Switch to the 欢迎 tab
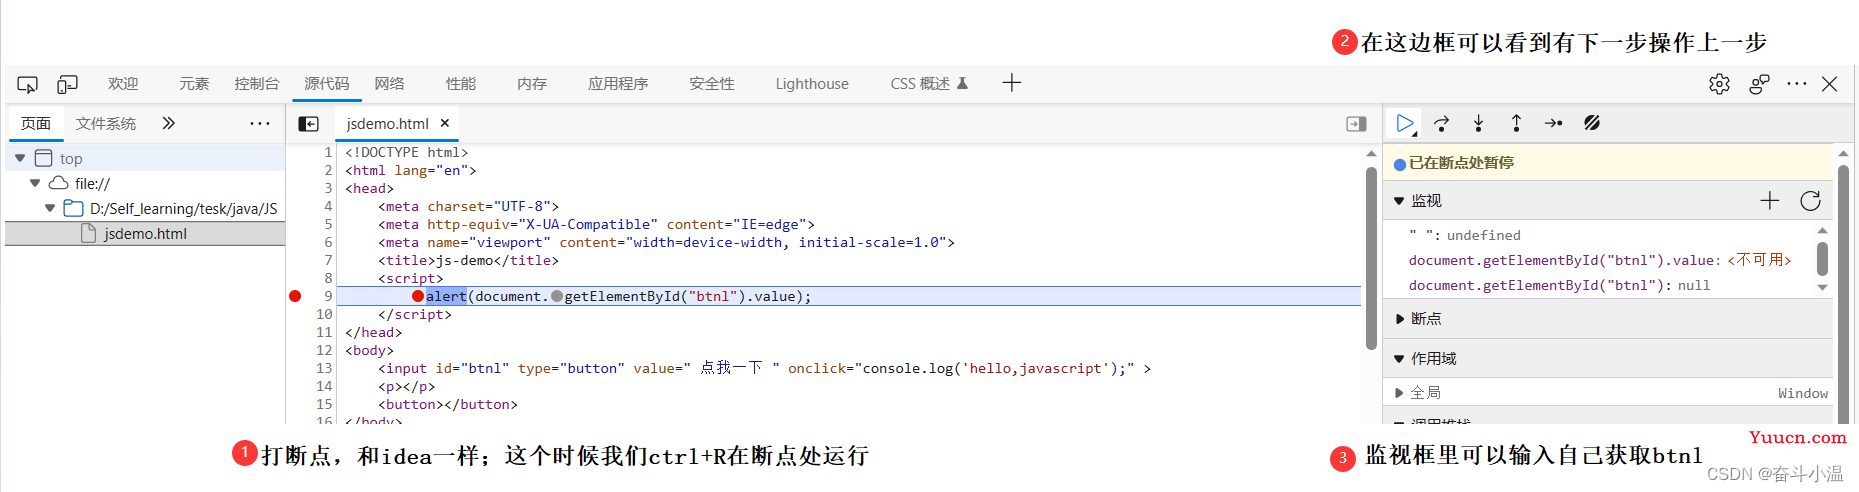The height and width of the screenshot is (492, 1859). click(x=123, y=84)
